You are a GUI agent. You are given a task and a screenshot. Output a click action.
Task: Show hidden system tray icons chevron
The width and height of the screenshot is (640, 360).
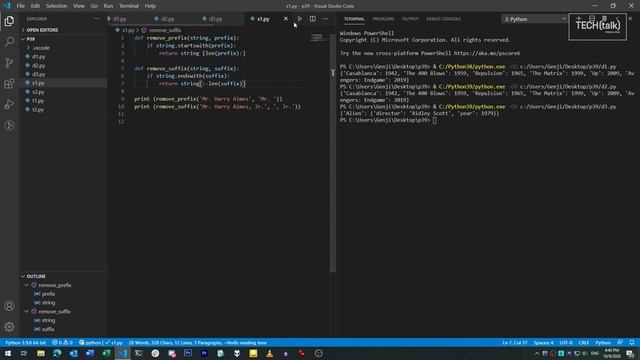pos(537,353)
